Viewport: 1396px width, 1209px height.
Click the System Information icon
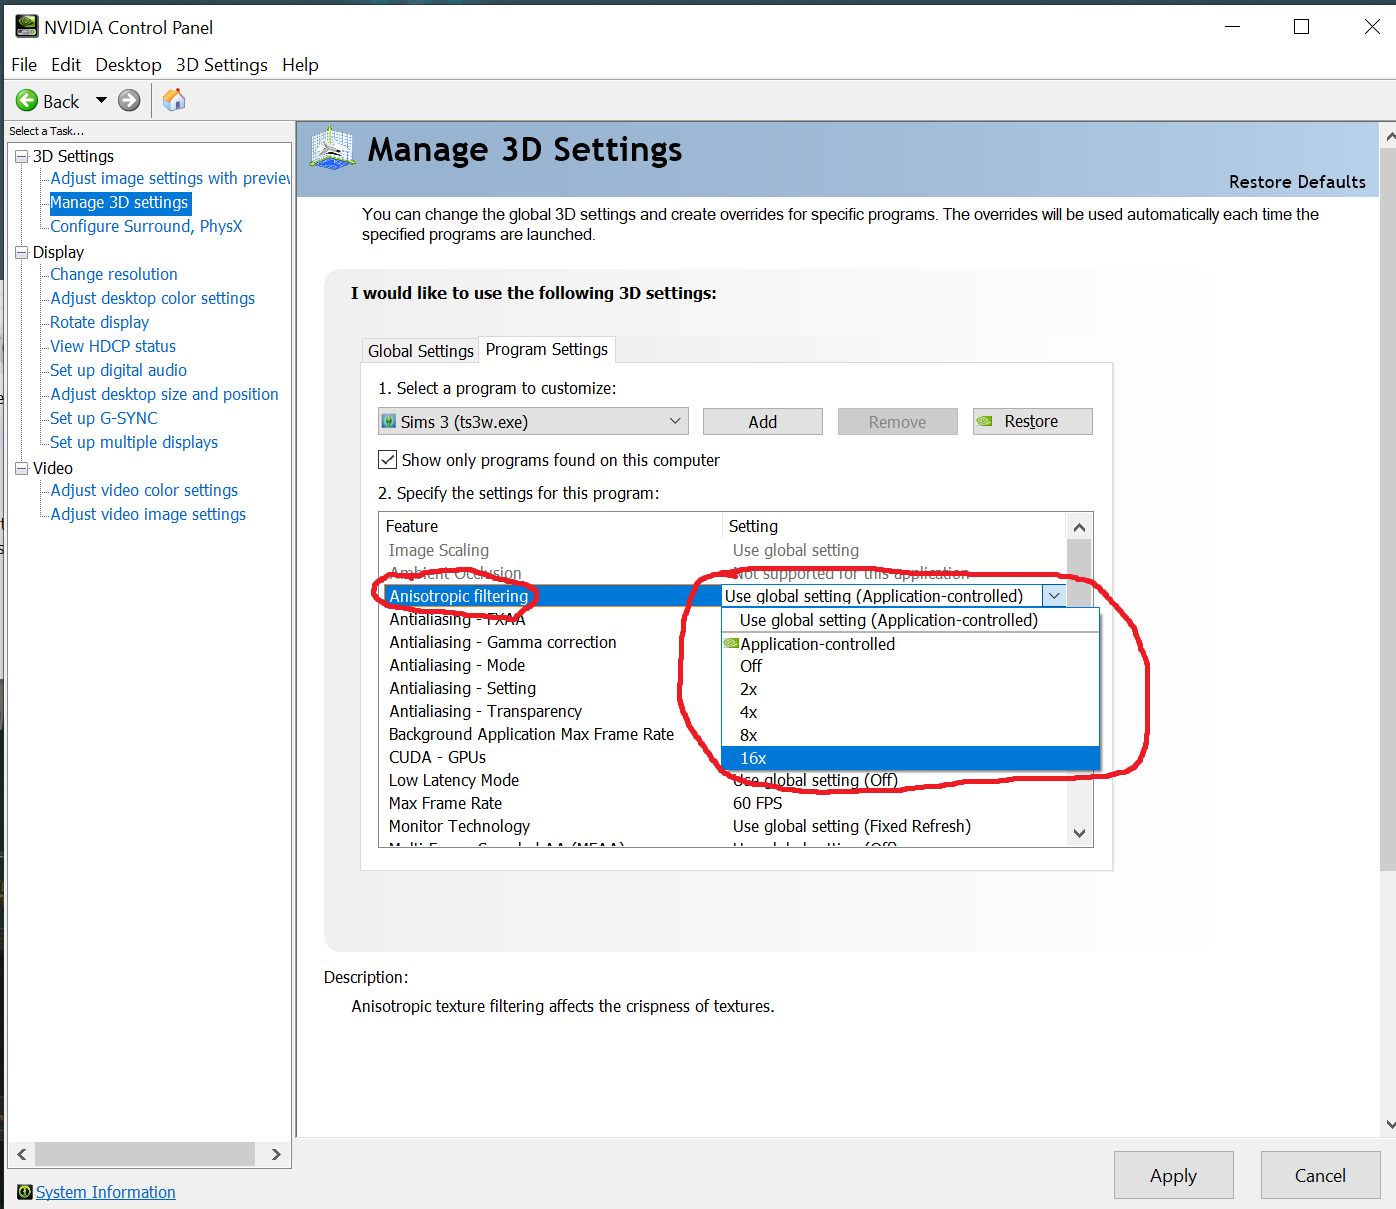click(x=25, y=1192)
